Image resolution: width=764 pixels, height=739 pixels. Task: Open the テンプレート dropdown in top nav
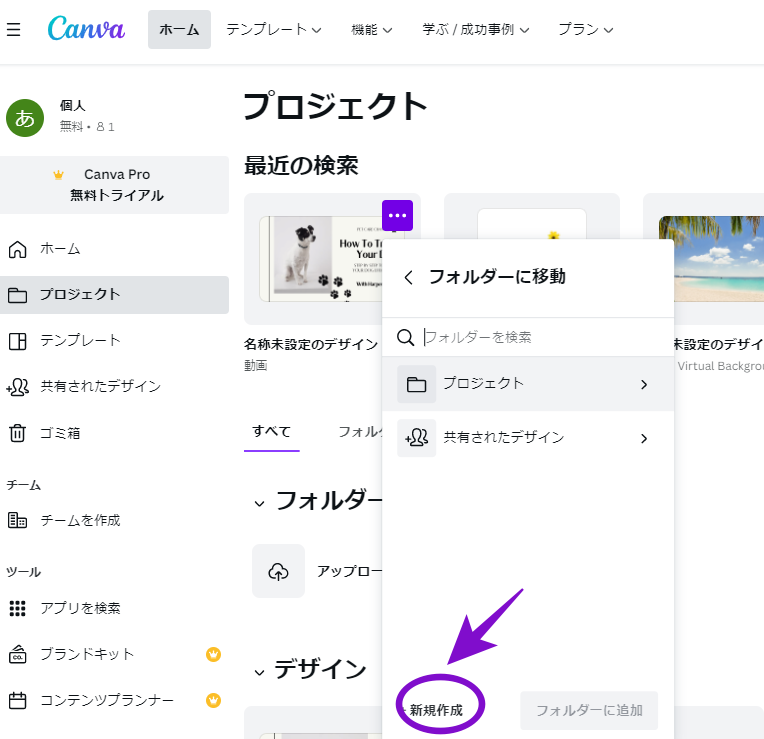click(273, 30)
